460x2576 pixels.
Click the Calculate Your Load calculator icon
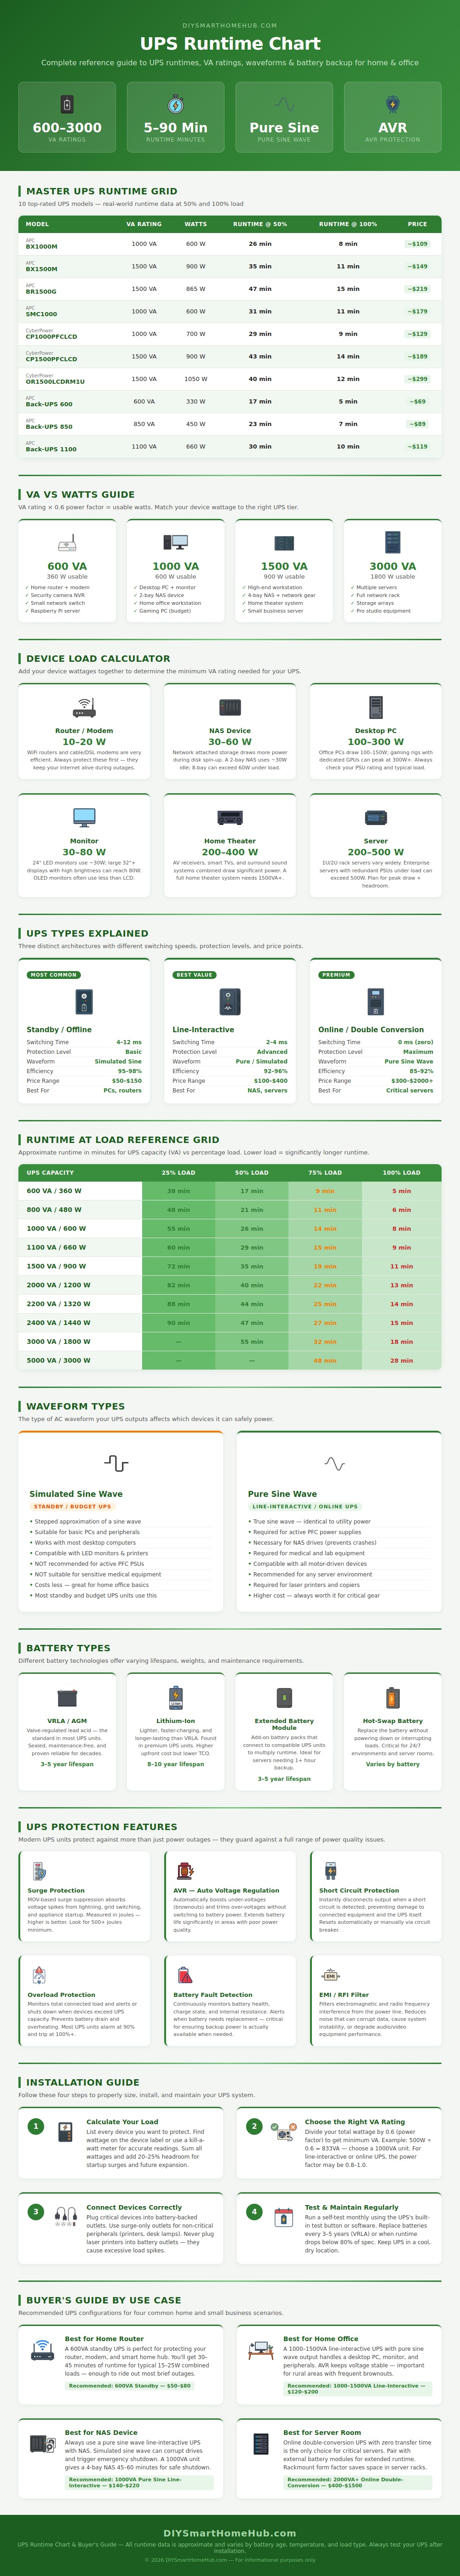[x=66, y=2131]
